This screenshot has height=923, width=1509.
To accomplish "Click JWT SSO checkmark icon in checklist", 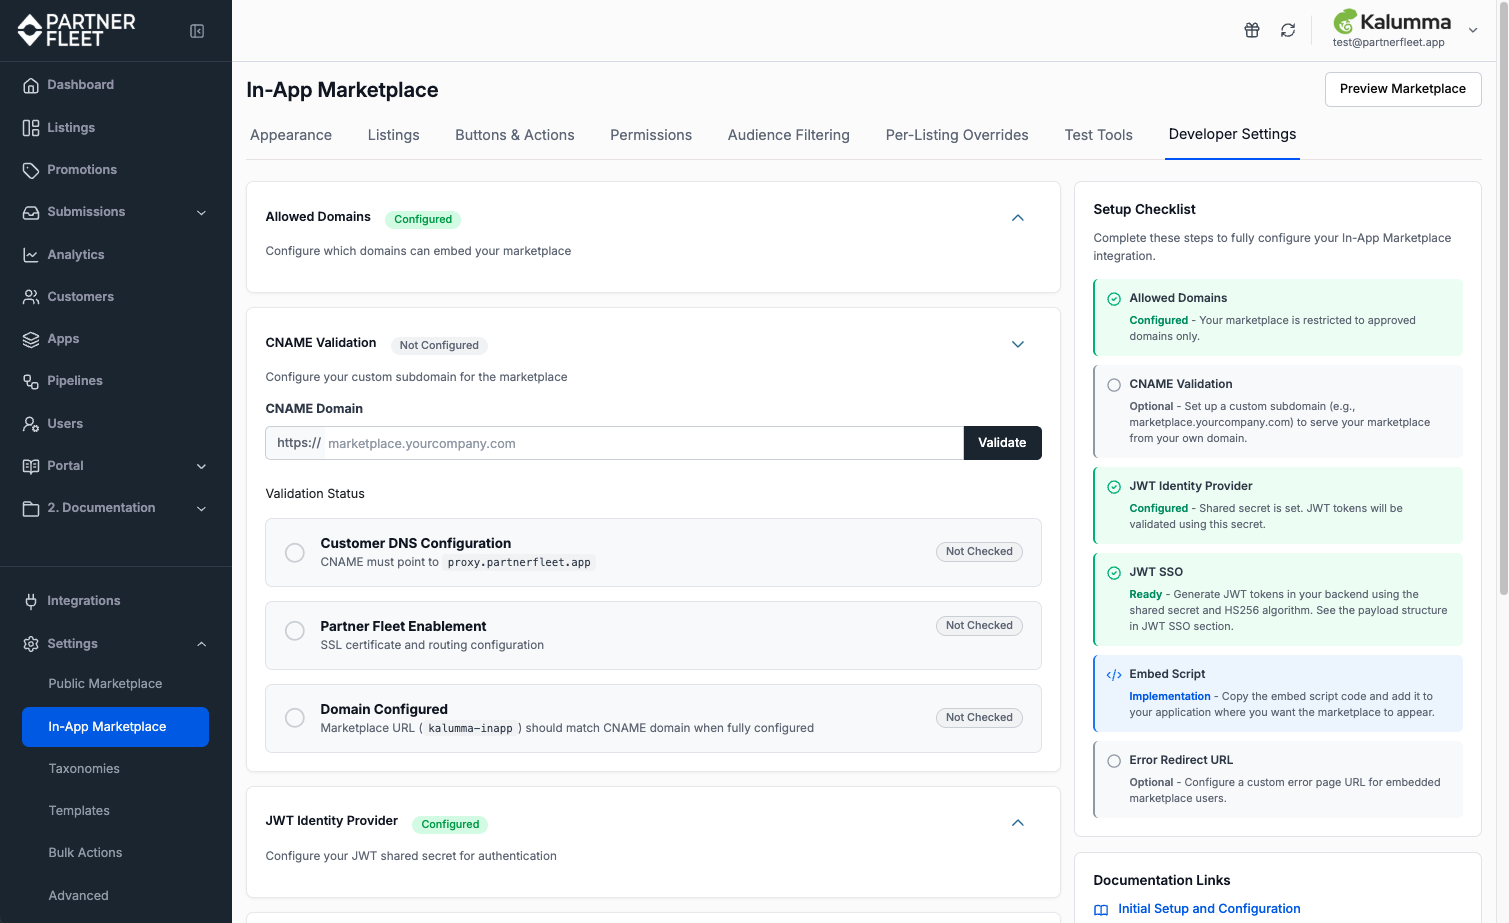I will [1114, 573].
